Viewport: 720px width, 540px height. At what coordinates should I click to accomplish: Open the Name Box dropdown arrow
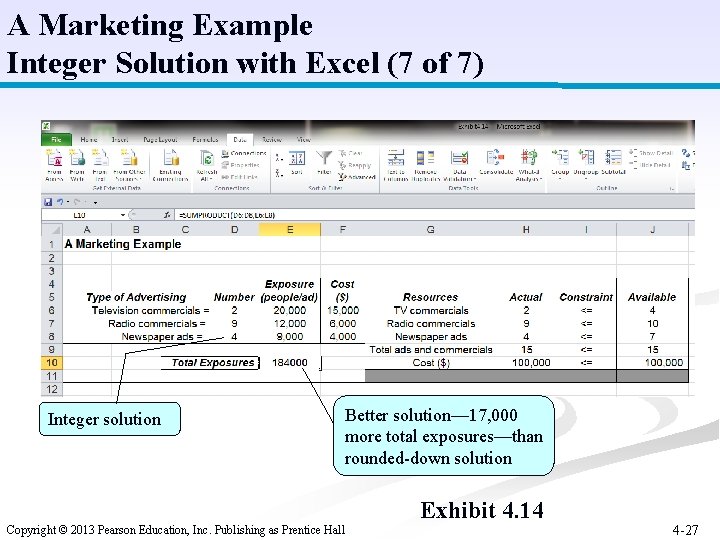[123, 215]
